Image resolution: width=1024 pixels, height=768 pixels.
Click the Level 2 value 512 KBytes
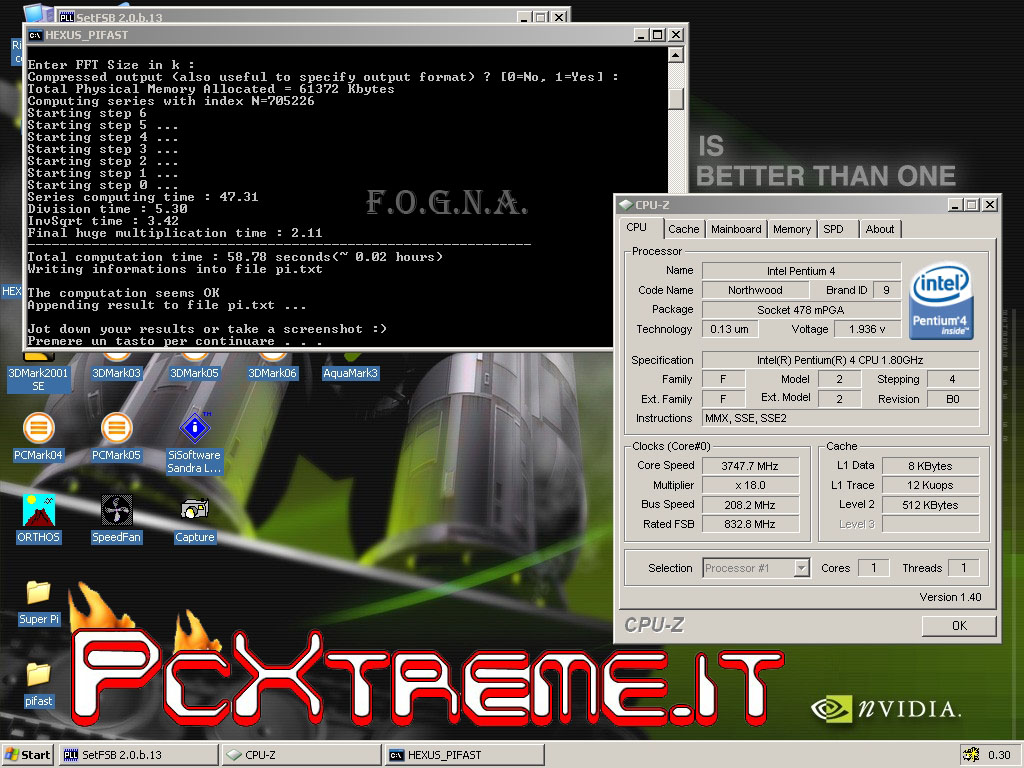pos(930,505)
